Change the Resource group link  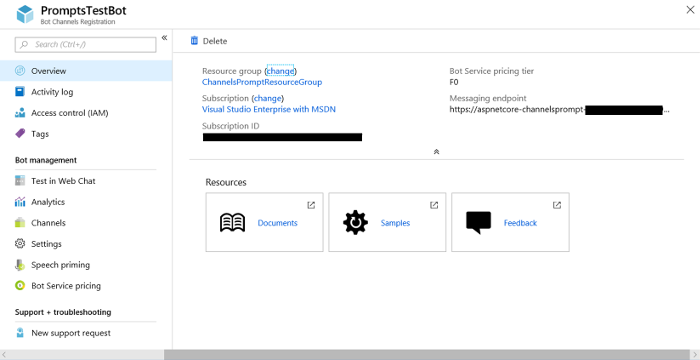(x=280, y=71)
